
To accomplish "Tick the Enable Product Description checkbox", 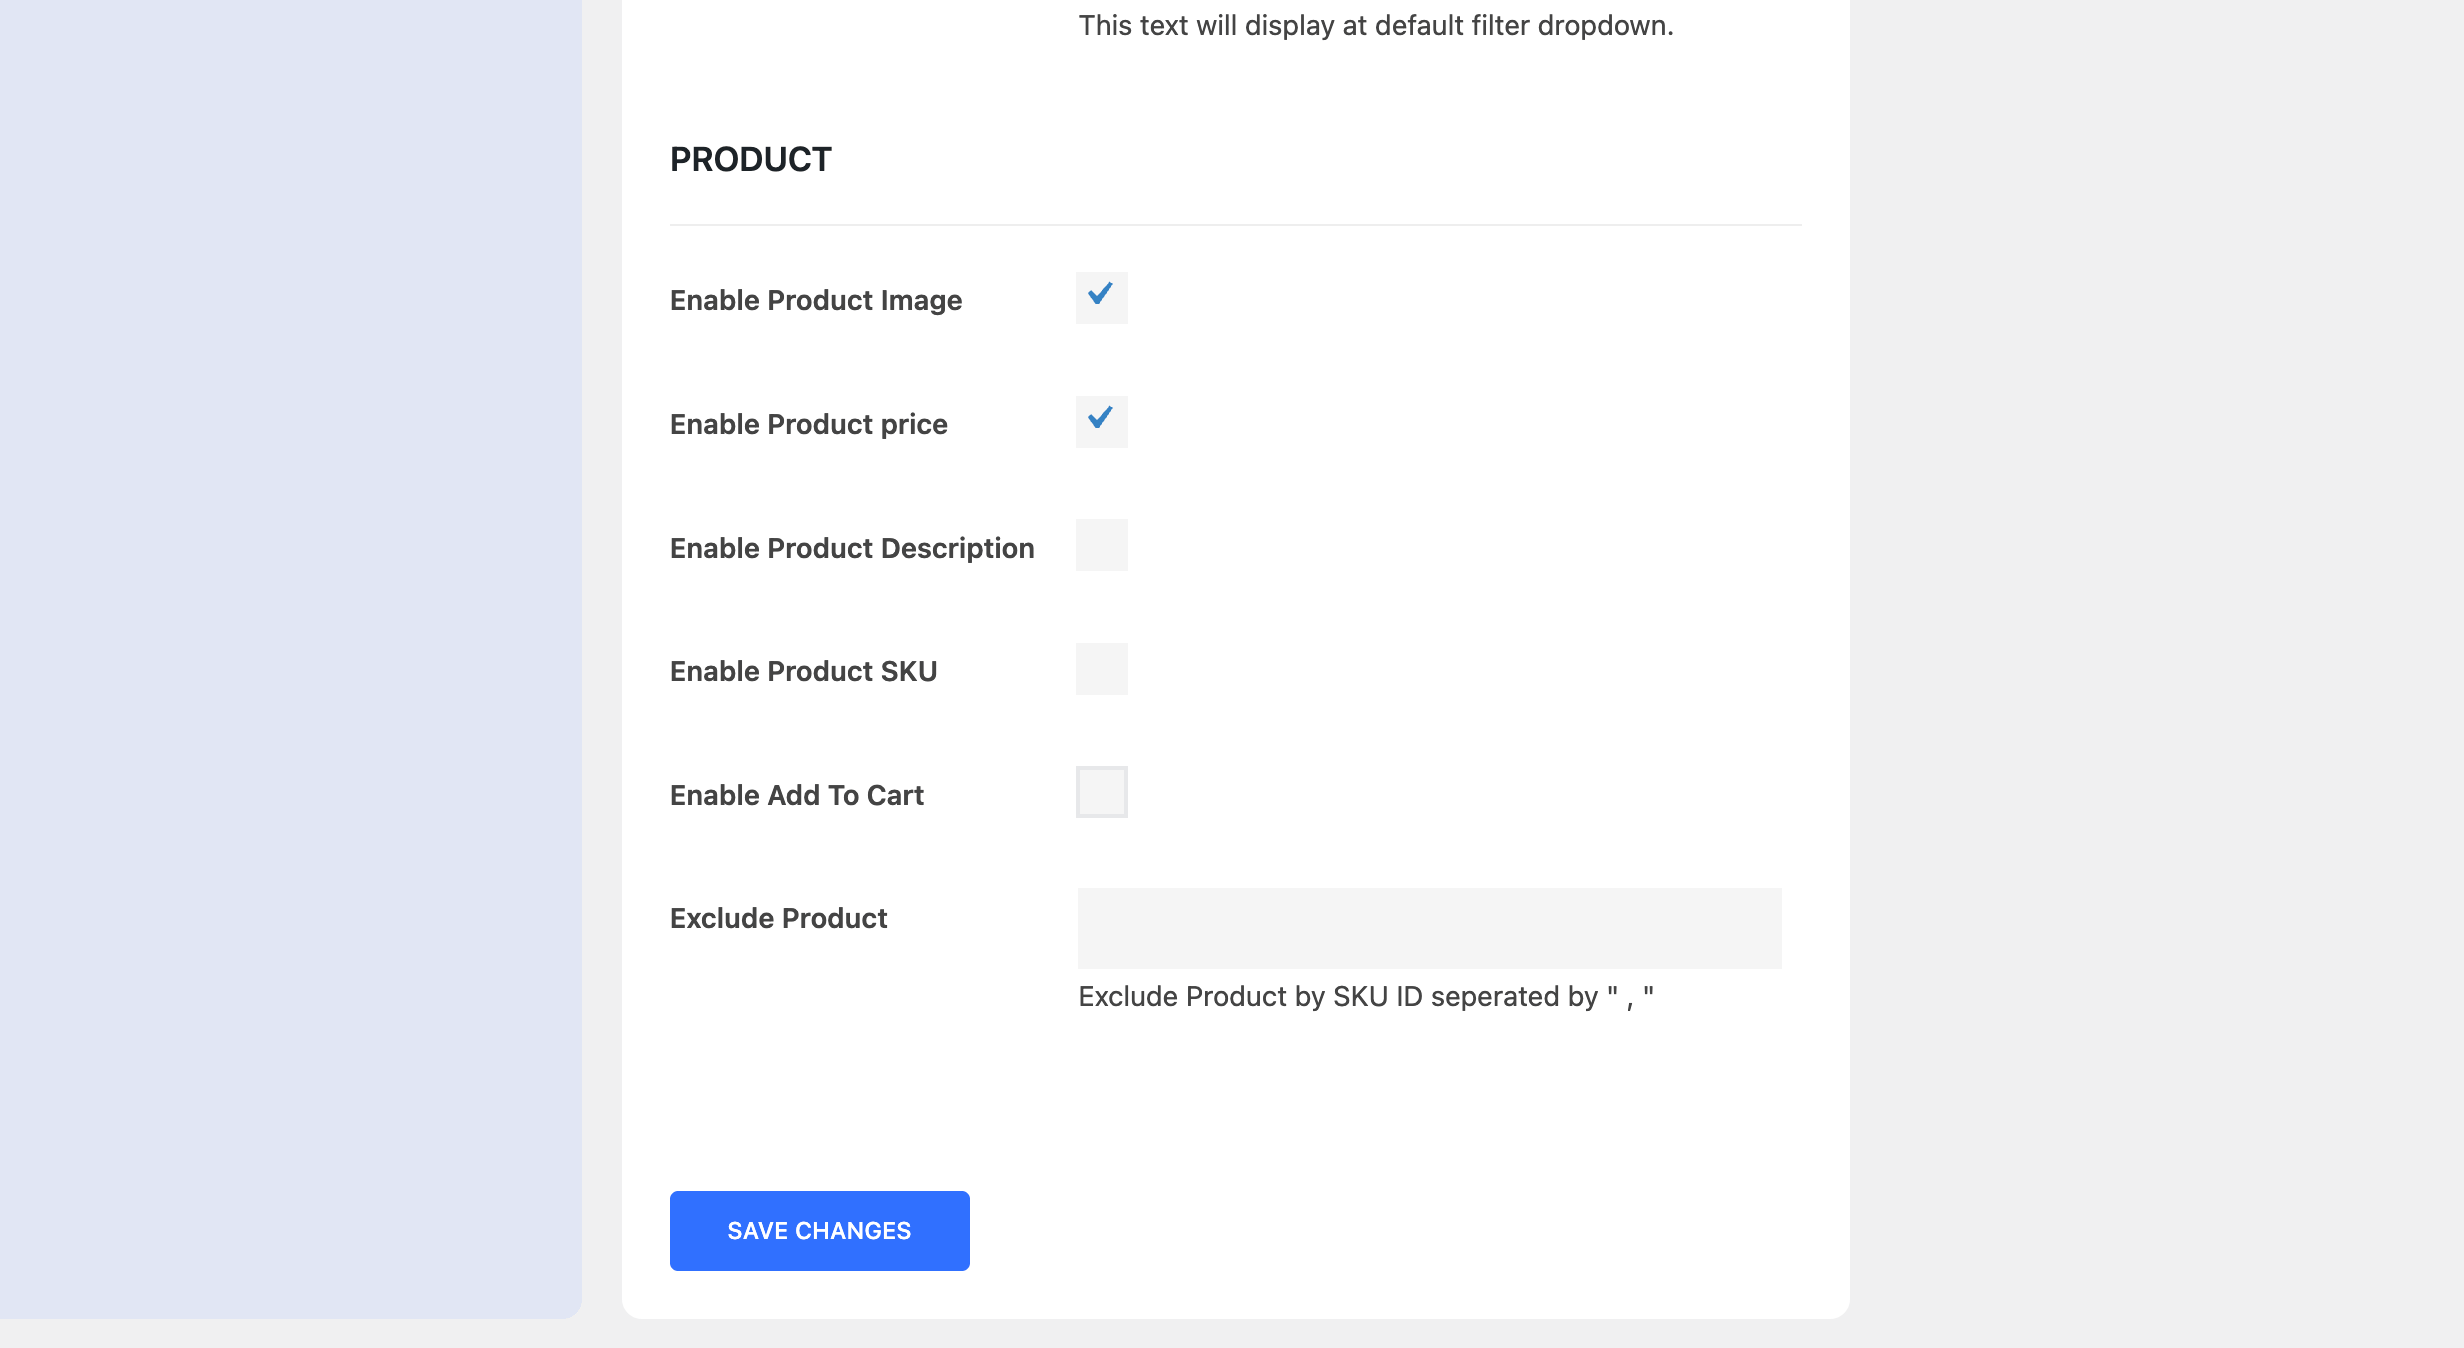I will click(1101, 545).
